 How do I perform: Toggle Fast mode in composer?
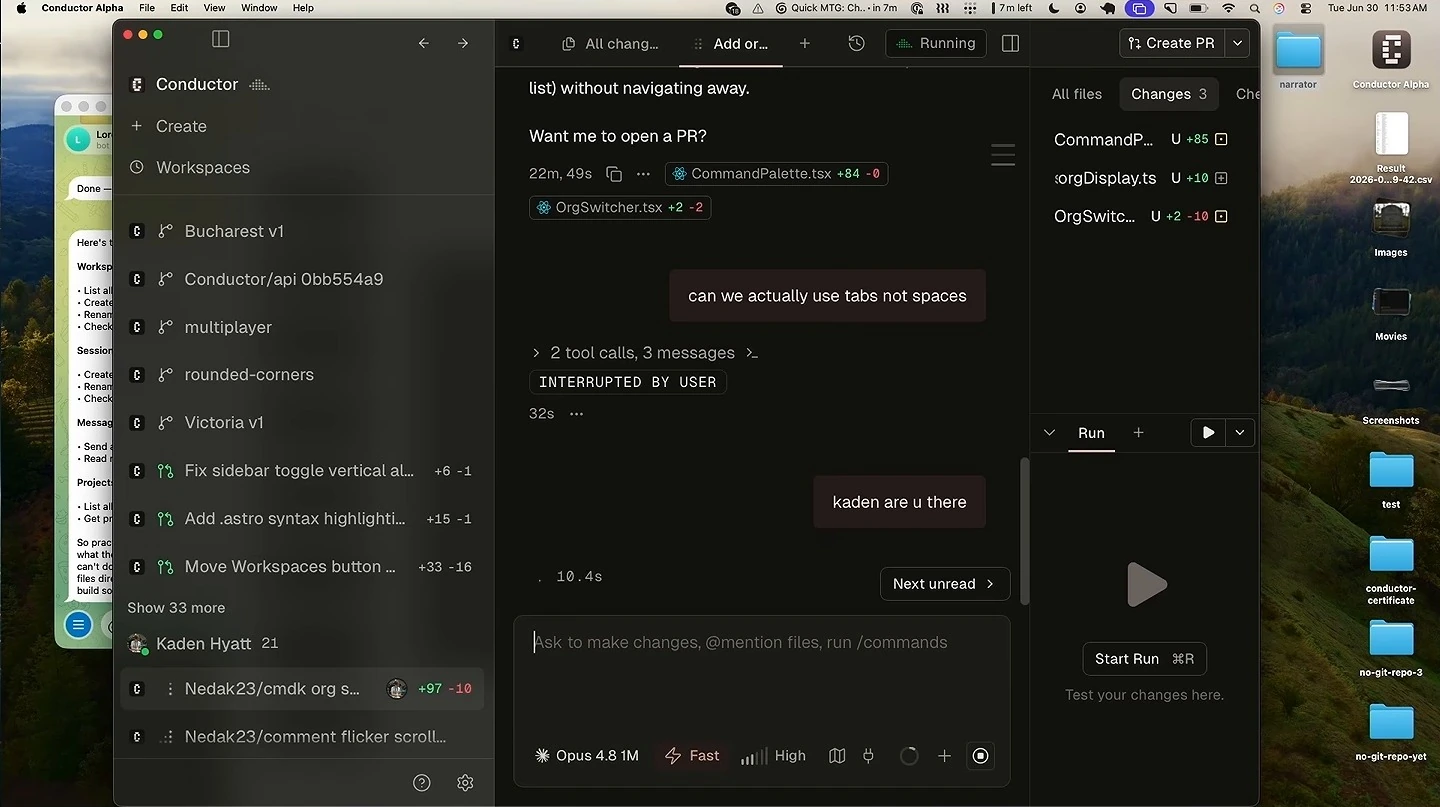tap(692, 756)
